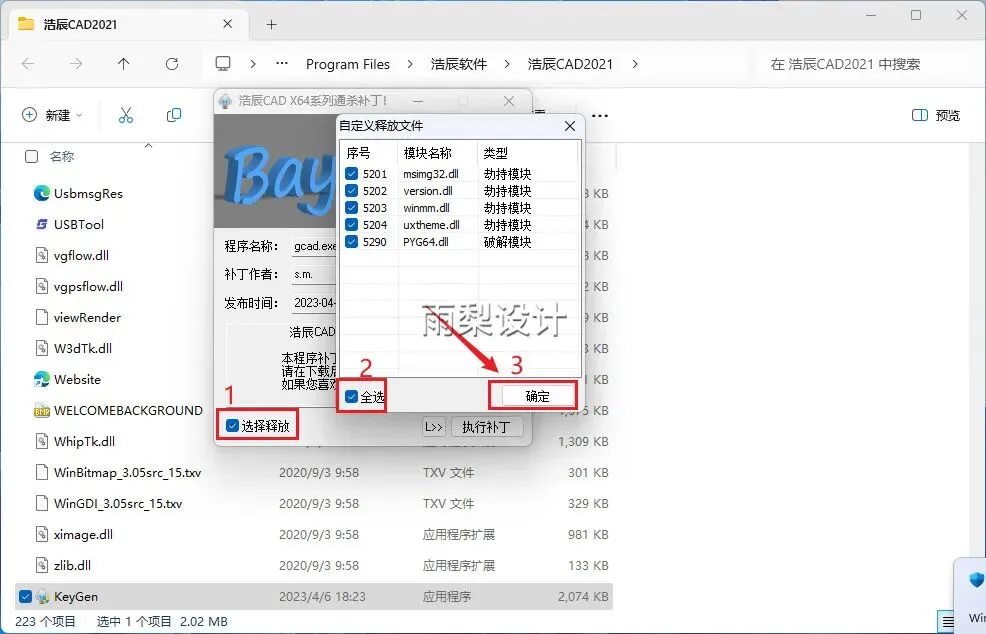Uncheck module 5290 PYG64.dll
The image size is (986, 634).
click(352, 242)
